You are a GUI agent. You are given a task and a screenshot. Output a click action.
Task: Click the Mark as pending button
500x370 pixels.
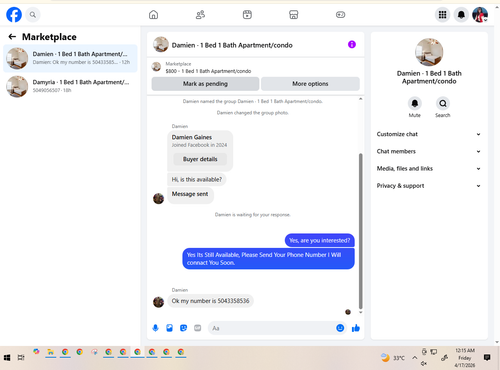[205, 84]
